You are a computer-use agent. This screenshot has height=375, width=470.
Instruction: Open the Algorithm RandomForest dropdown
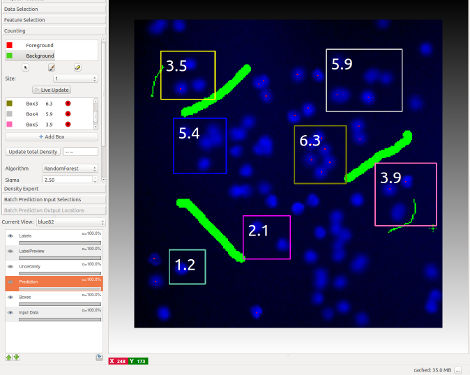(x=70, y=168)
